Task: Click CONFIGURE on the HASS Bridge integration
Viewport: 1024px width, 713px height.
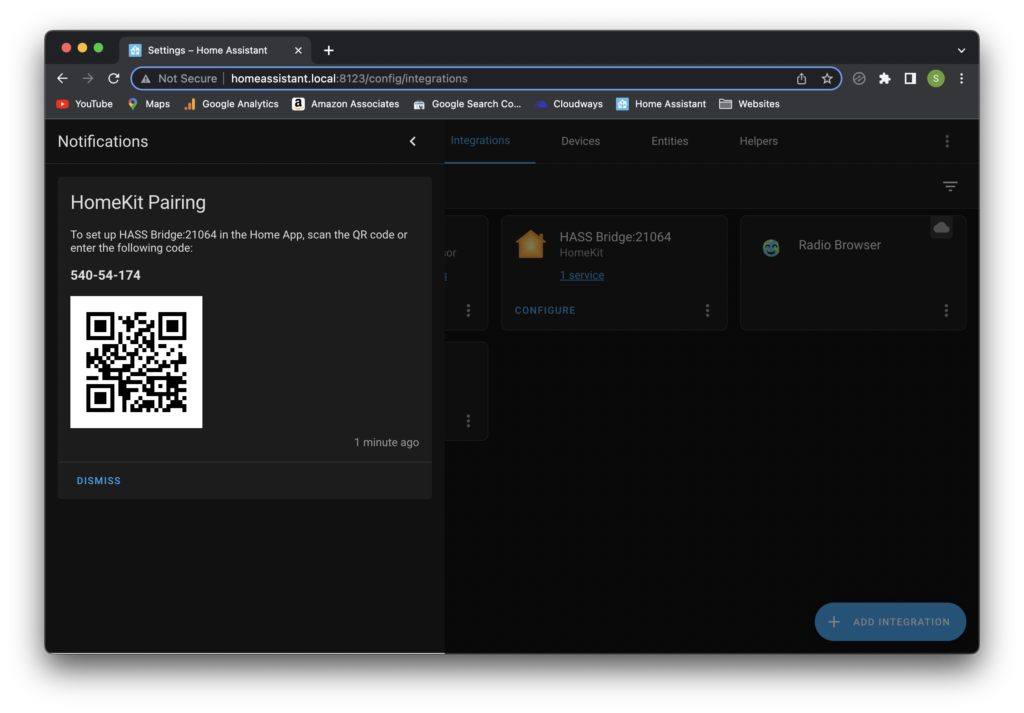Action: click(x=545, y=310)
